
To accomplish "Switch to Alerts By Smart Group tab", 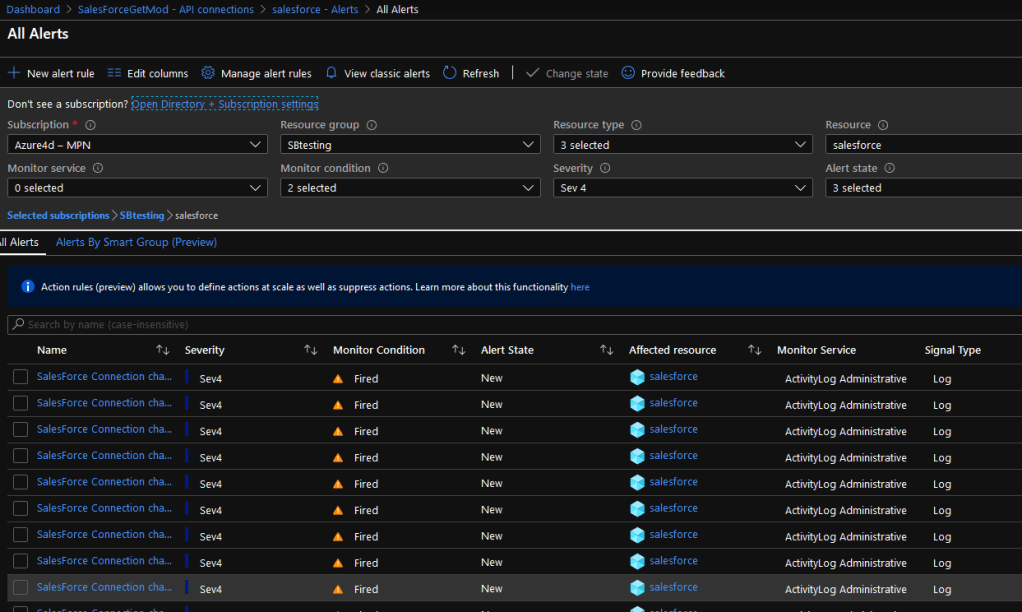I will coord(136,242).
